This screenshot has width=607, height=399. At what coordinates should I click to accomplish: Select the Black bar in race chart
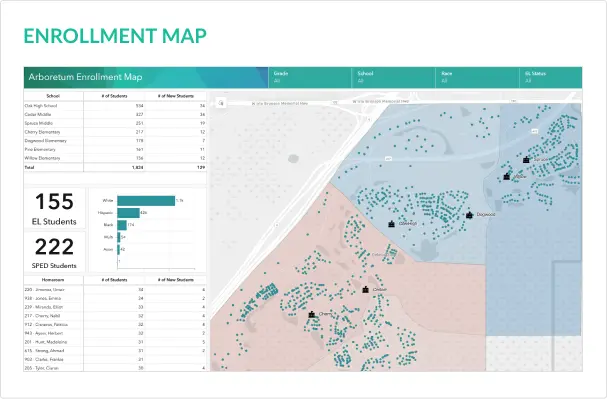click(122, 225)
